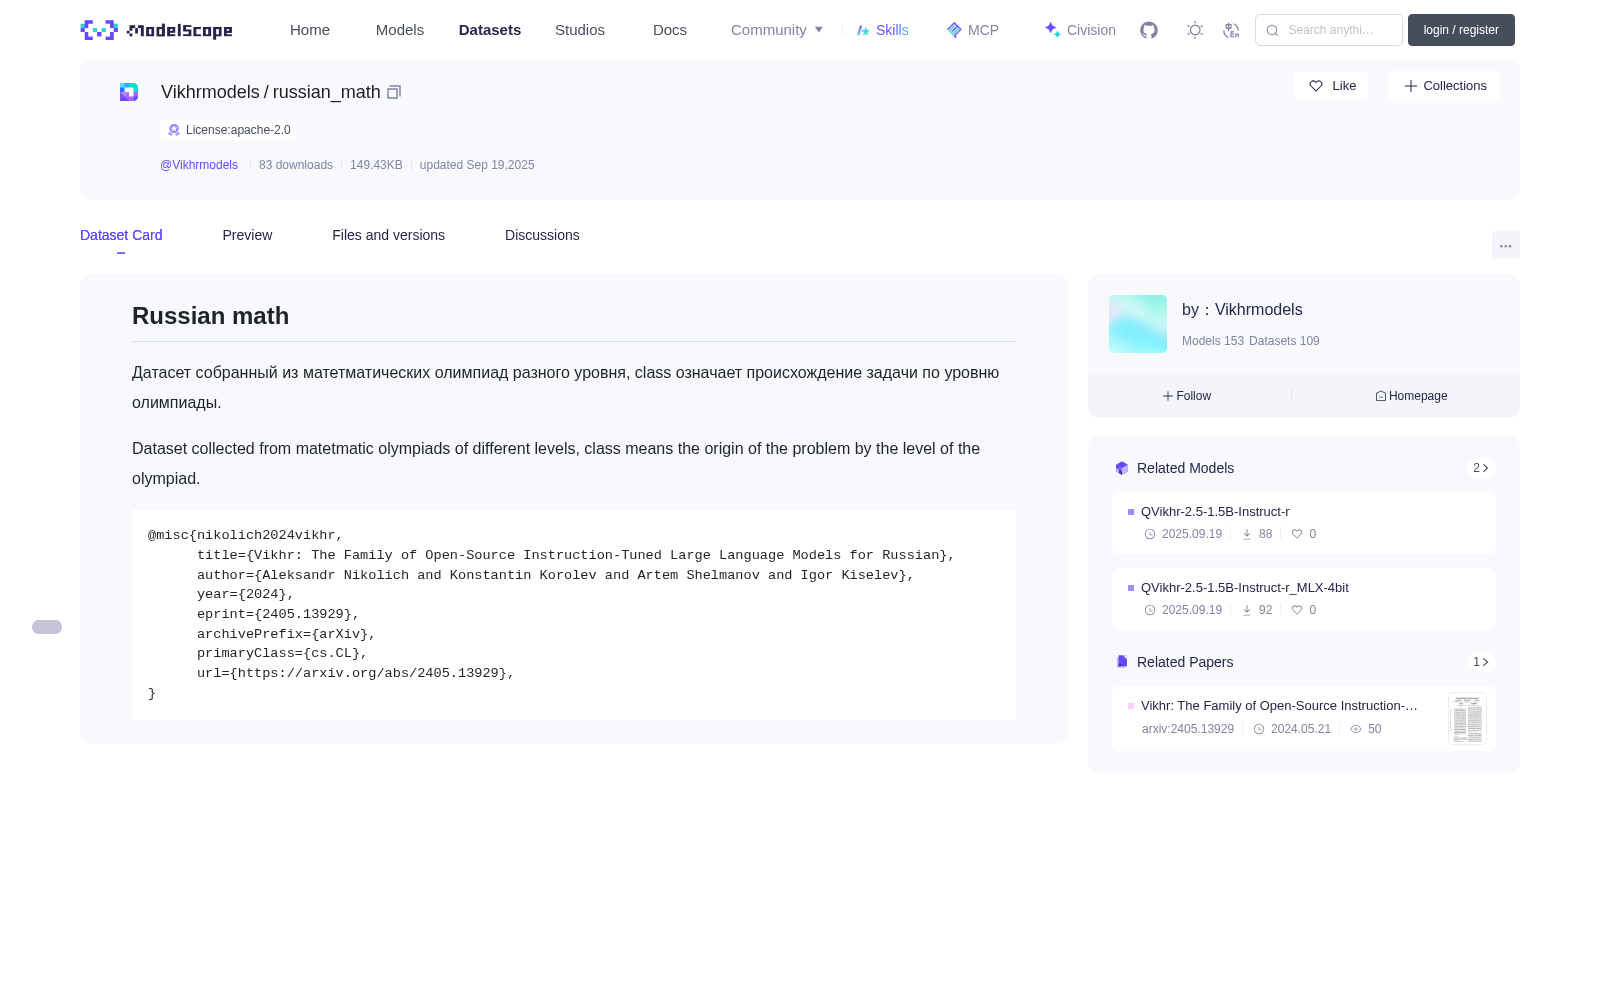Open QVikhr-2.5-1.5B-Instruct-r related model

pyautogui.click(x=1215, y=512)
